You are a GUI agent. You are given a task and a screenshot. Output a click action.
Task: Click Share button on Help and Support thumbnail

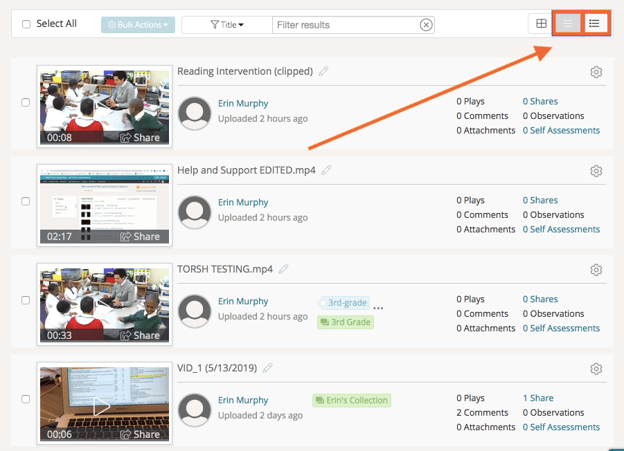coord(139,237)
